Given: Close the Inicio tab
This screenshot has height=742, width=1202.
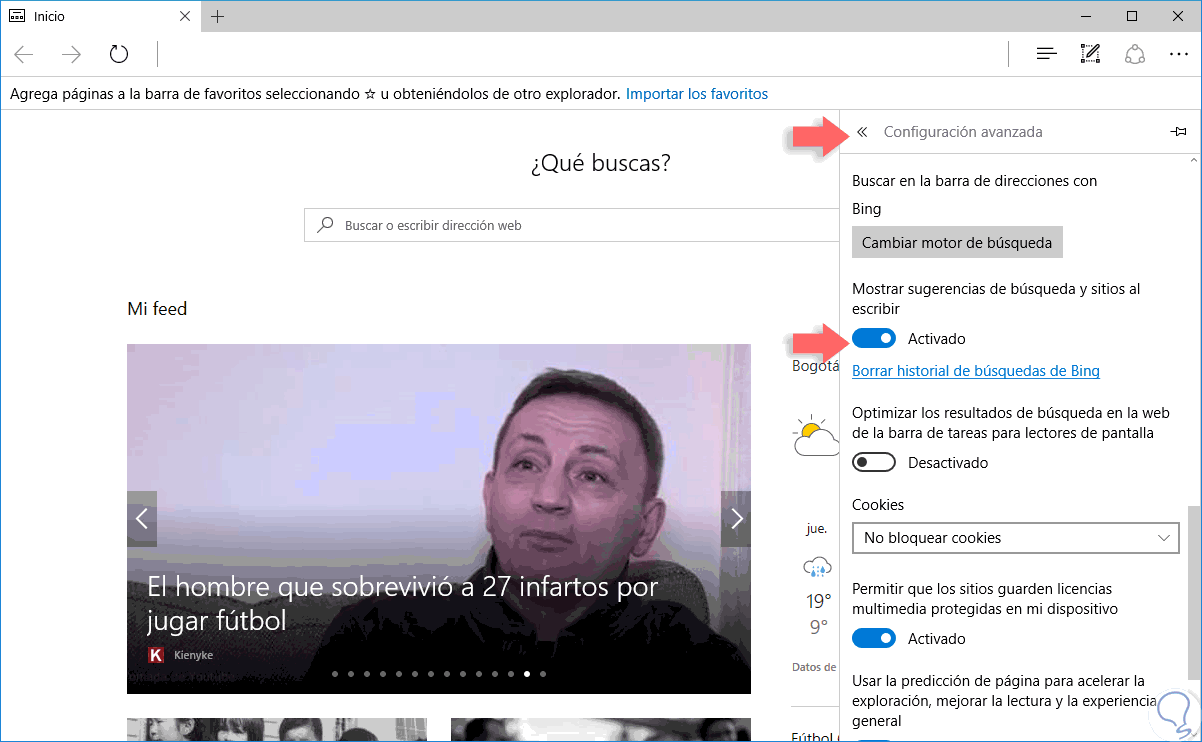Looking at the screenshot, I should [x=185, y=16].
